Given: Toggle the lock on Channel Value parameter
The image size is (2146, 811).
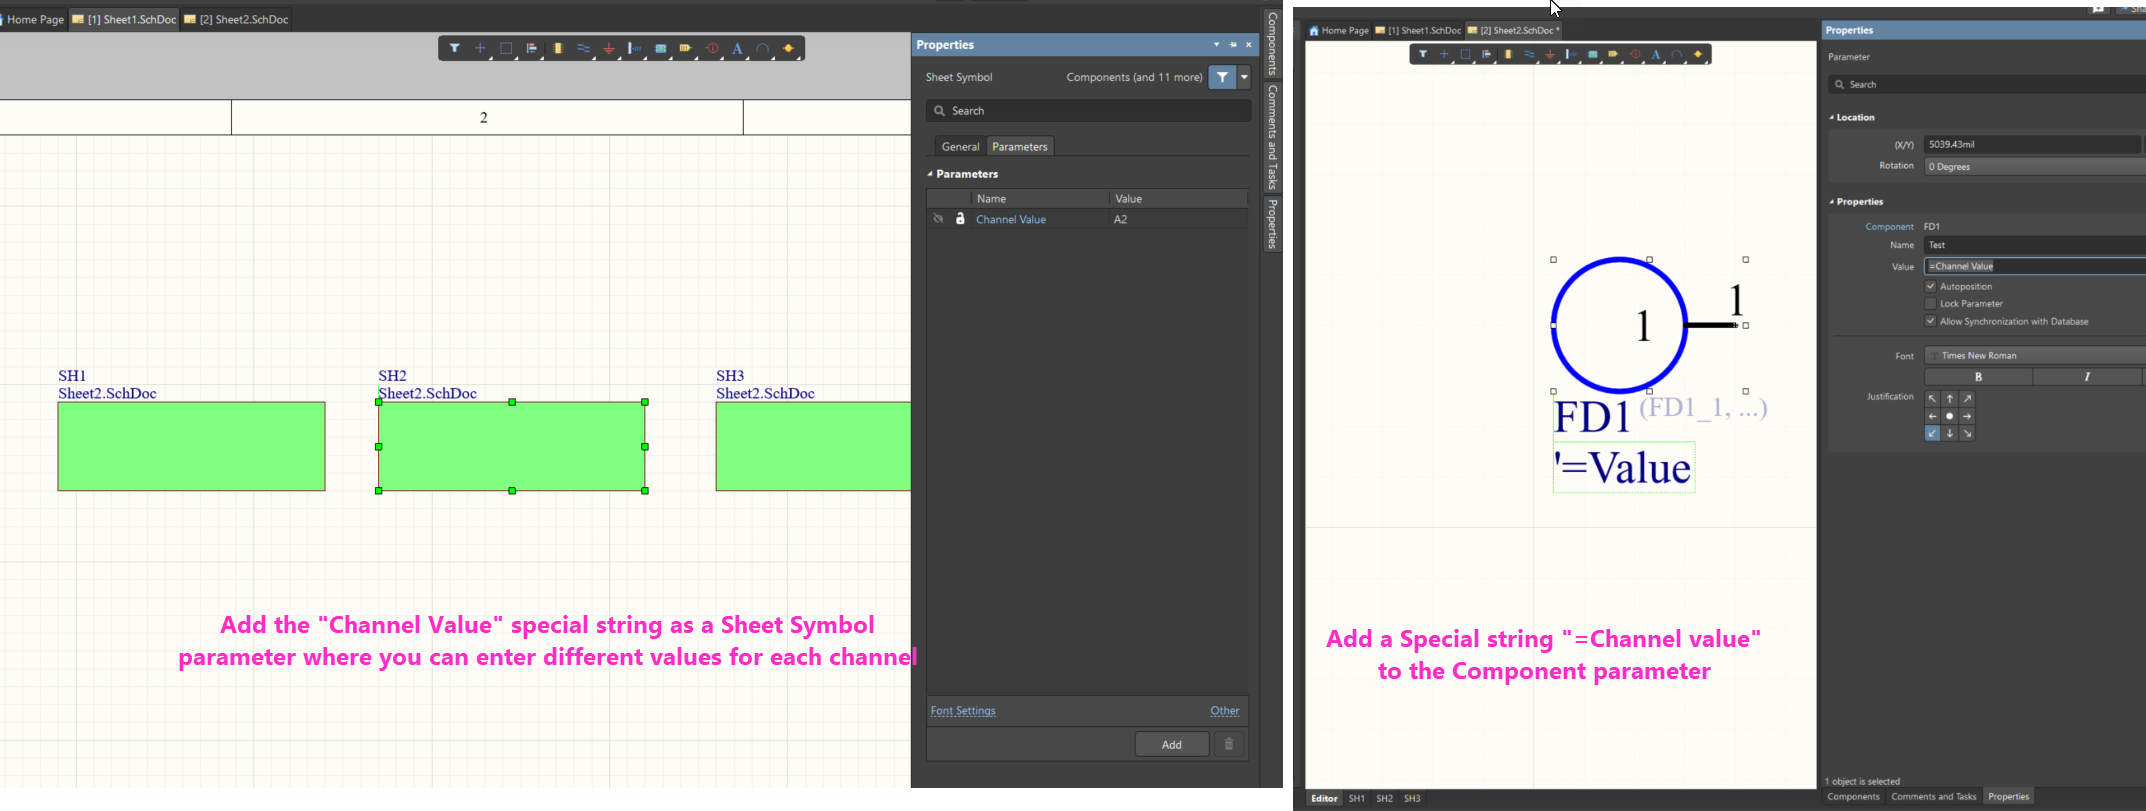Looking at the screenshot, I should [960, 219].
